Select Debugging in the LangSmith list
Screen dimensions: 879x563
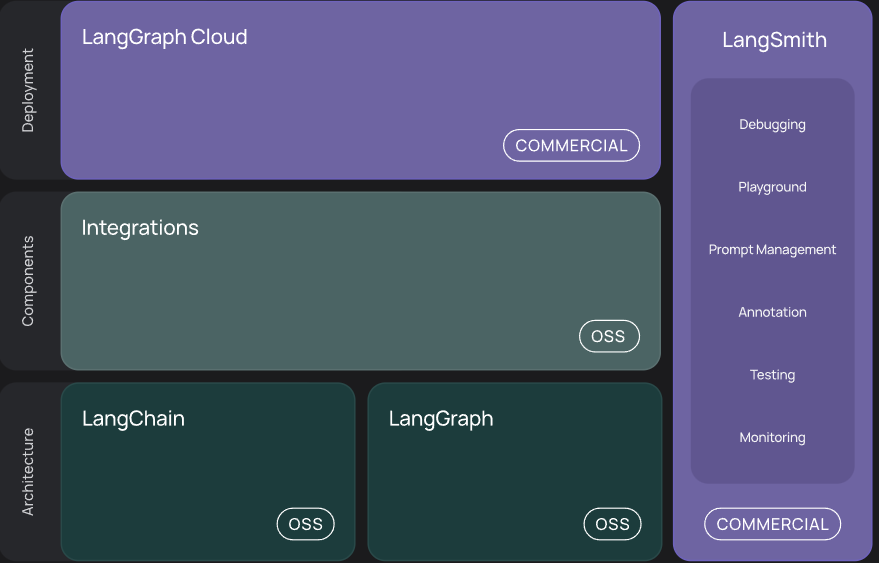click(x=772, y=125)
